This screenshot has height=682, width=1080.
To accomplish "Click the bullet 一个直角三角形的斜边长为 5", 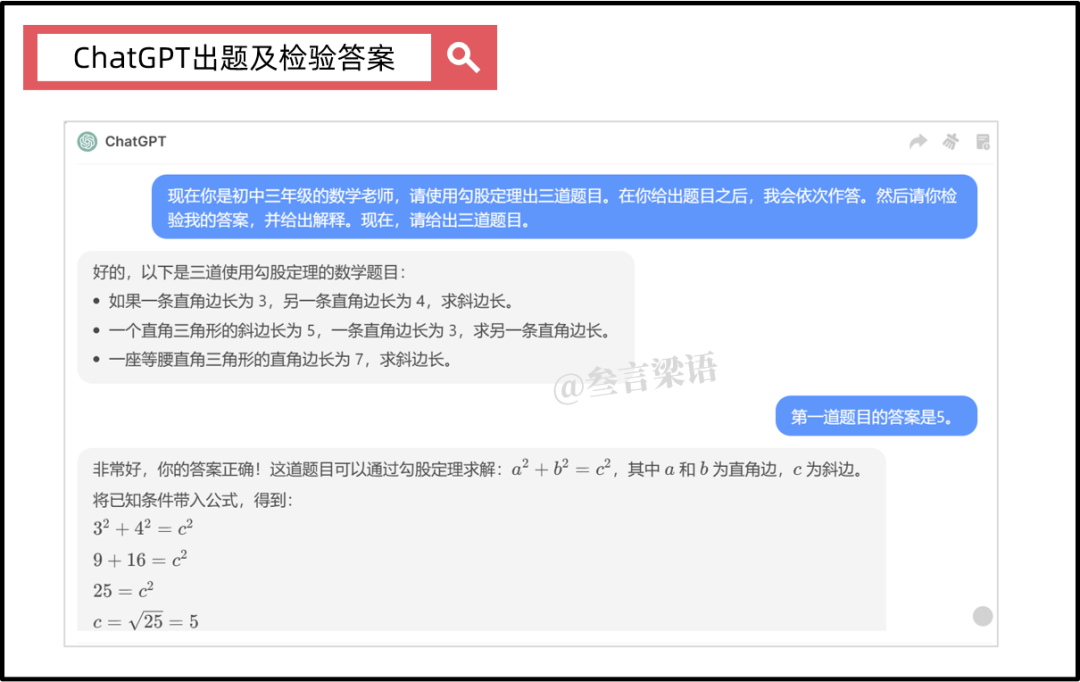I will tap(359, 331).
